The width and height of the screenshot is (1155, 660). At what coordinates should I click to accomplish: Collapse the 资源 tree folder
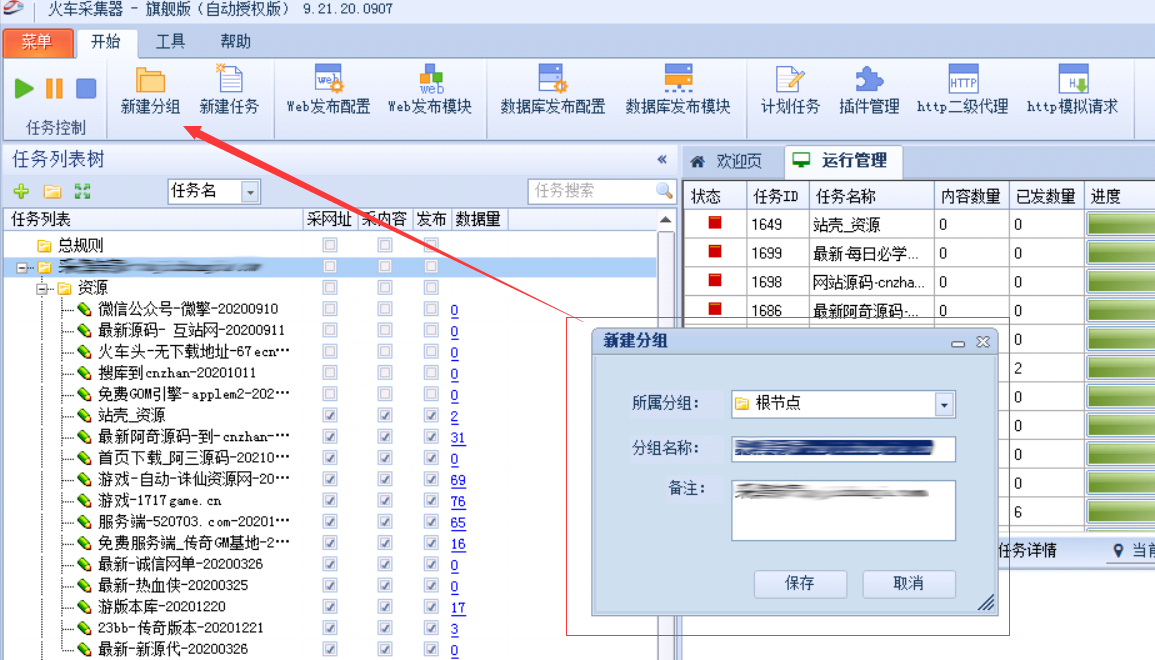coord(43,288)
